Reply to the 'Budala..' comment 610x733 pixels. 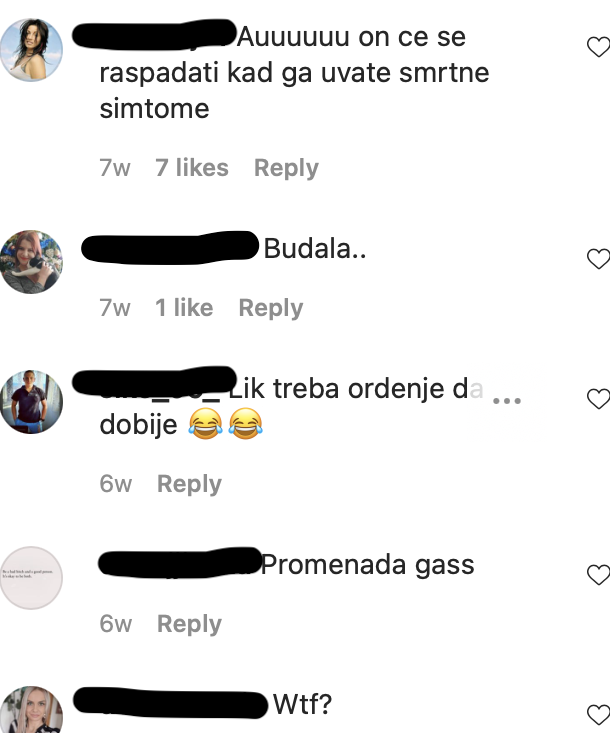[x=271, y=308]
